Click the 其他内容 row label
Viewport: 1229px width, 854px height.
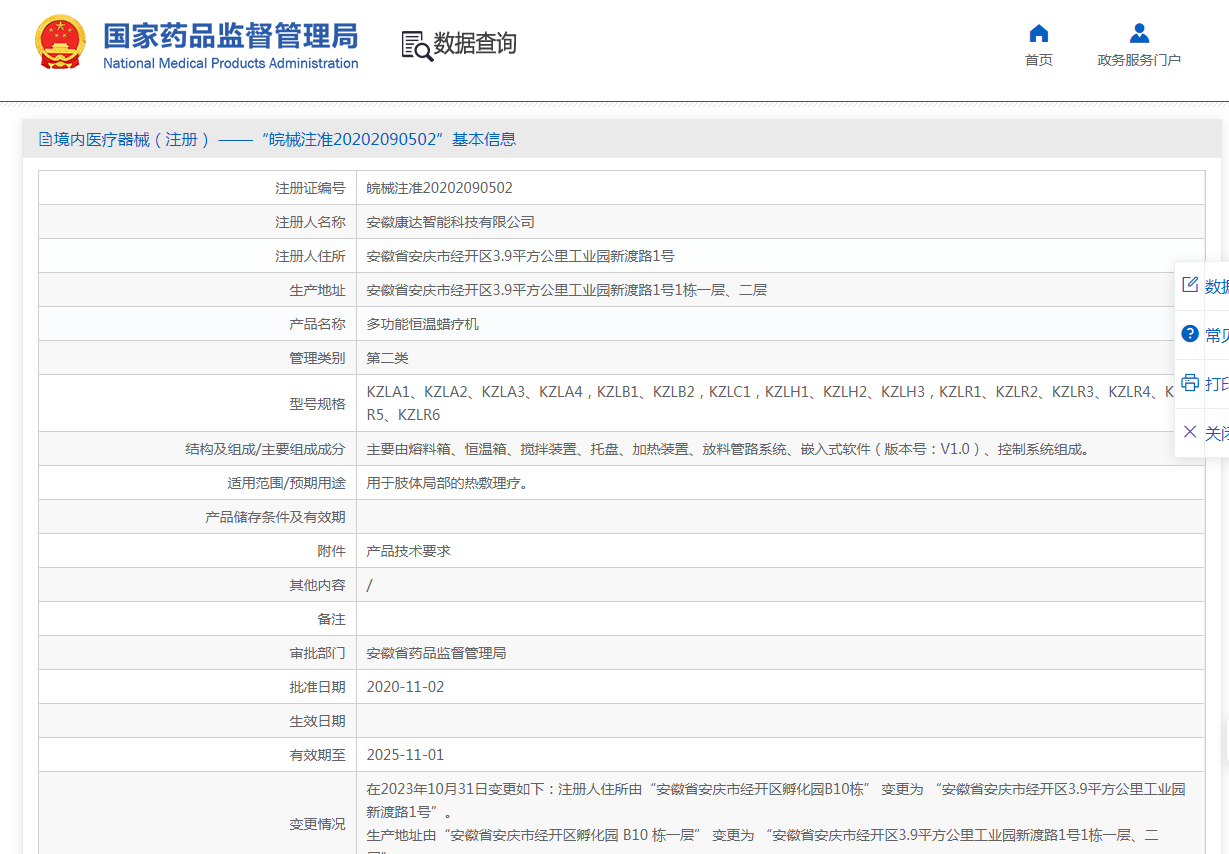coord(317,585)
